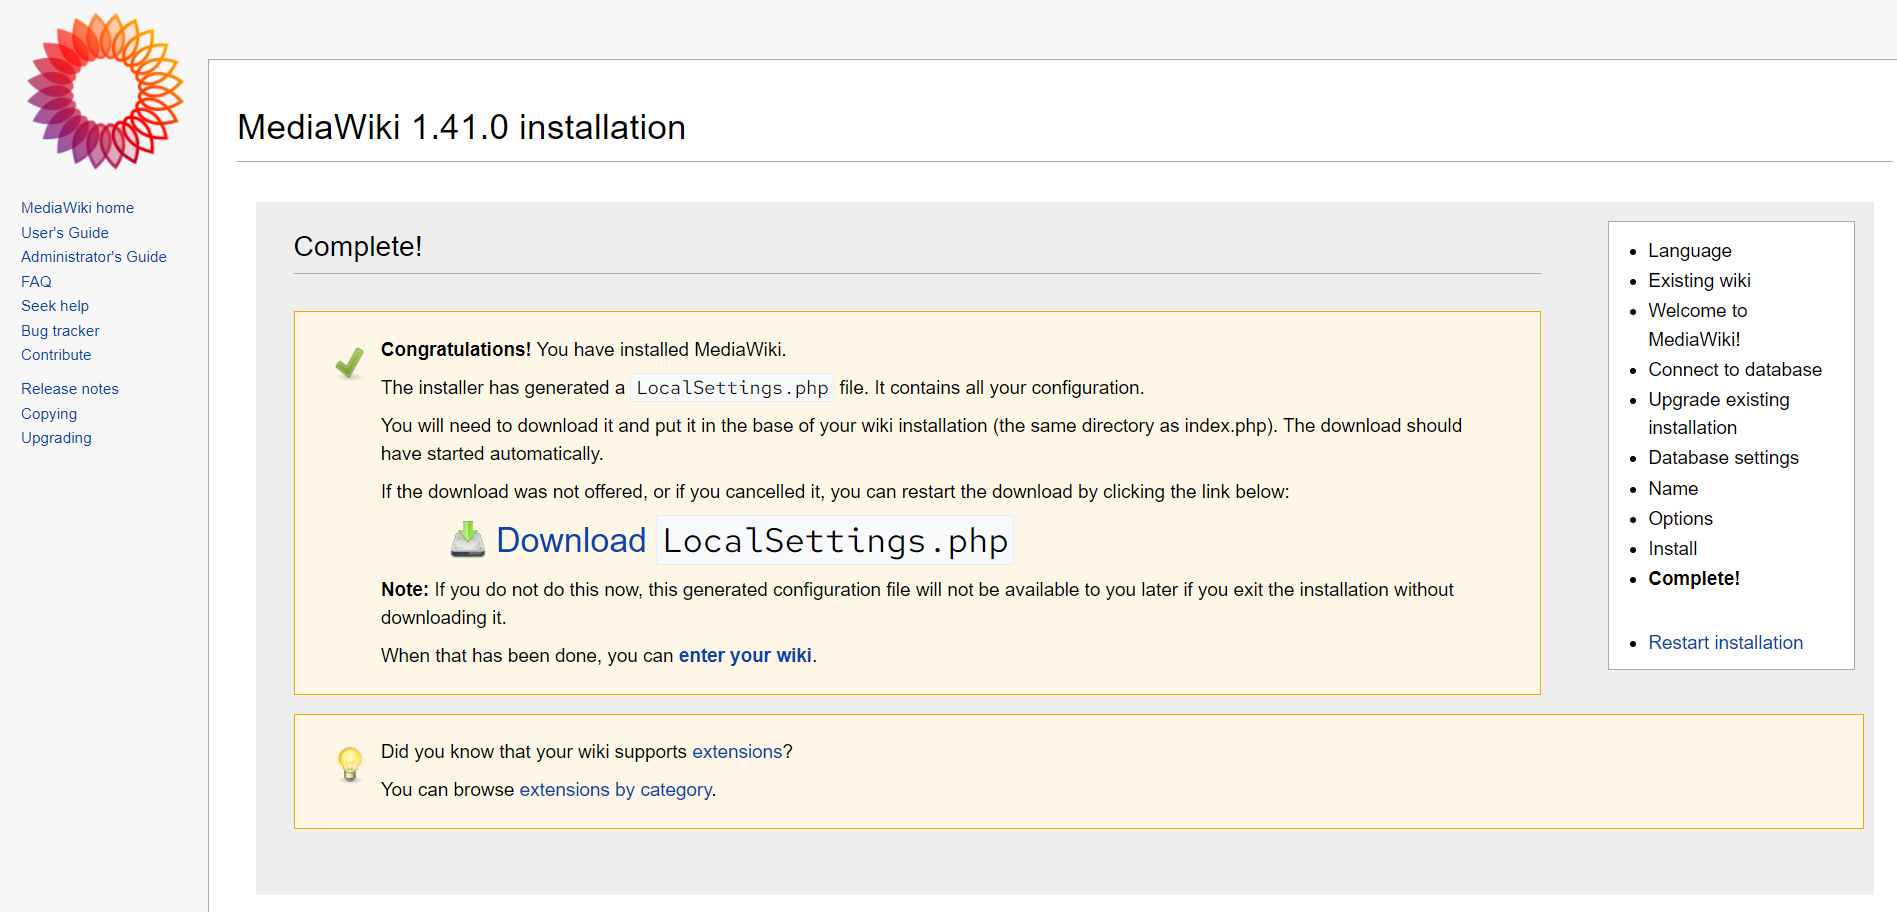Screen dimensions: 1897x912
Task: Follow the 'enter your wiki' link
Action: pyautogui.click(x=745, y=656)
